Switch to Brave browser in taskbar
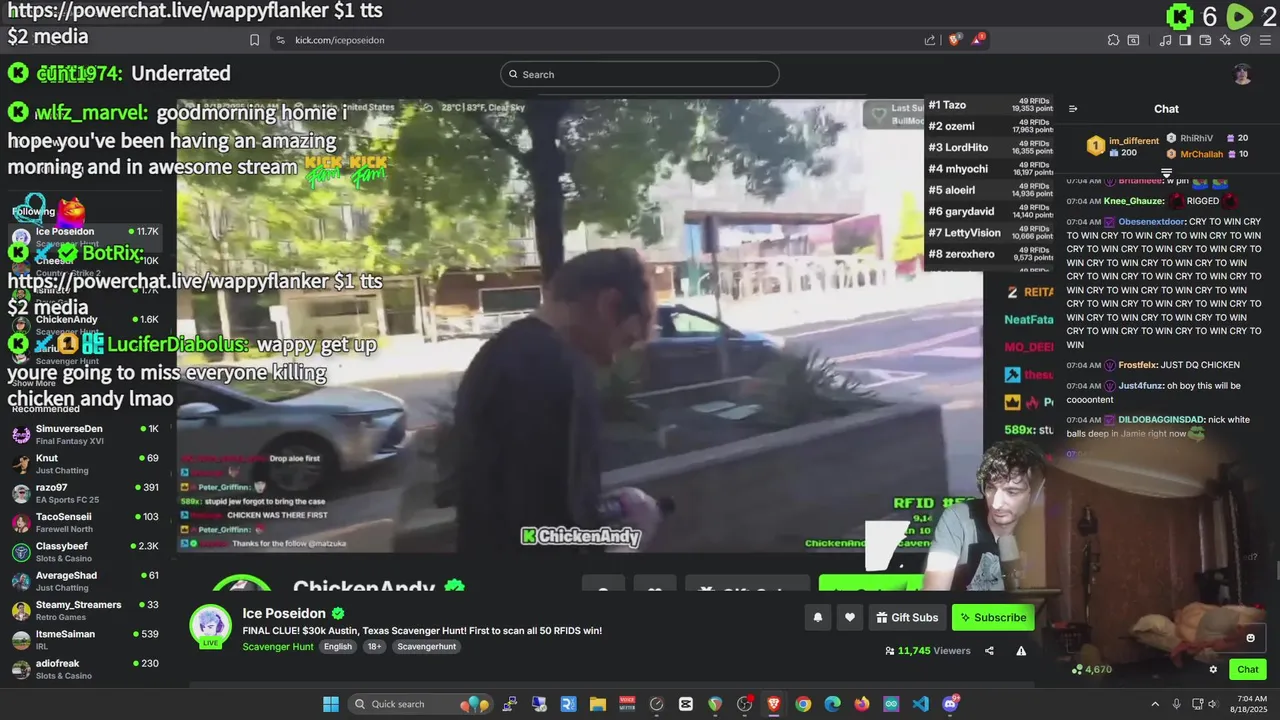1280x720 pixels. click(x=773, y=704)
